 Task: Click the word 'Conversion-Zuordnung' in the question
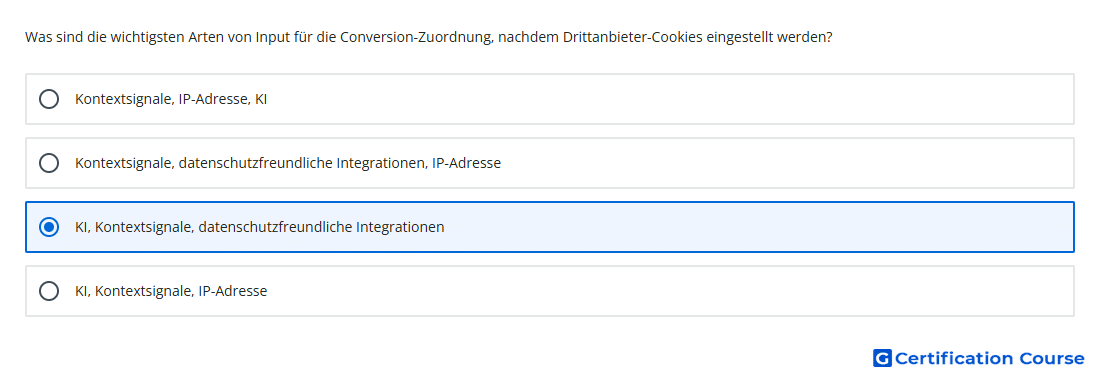[x=412, y=37]
